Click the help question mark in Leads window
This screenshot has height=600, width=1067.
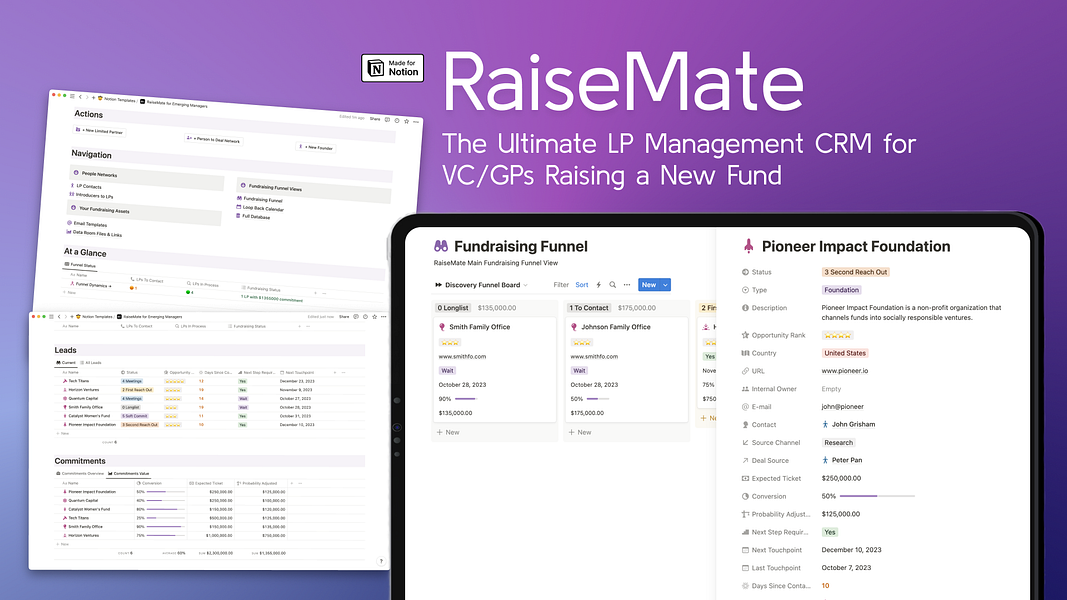[381, 561]
